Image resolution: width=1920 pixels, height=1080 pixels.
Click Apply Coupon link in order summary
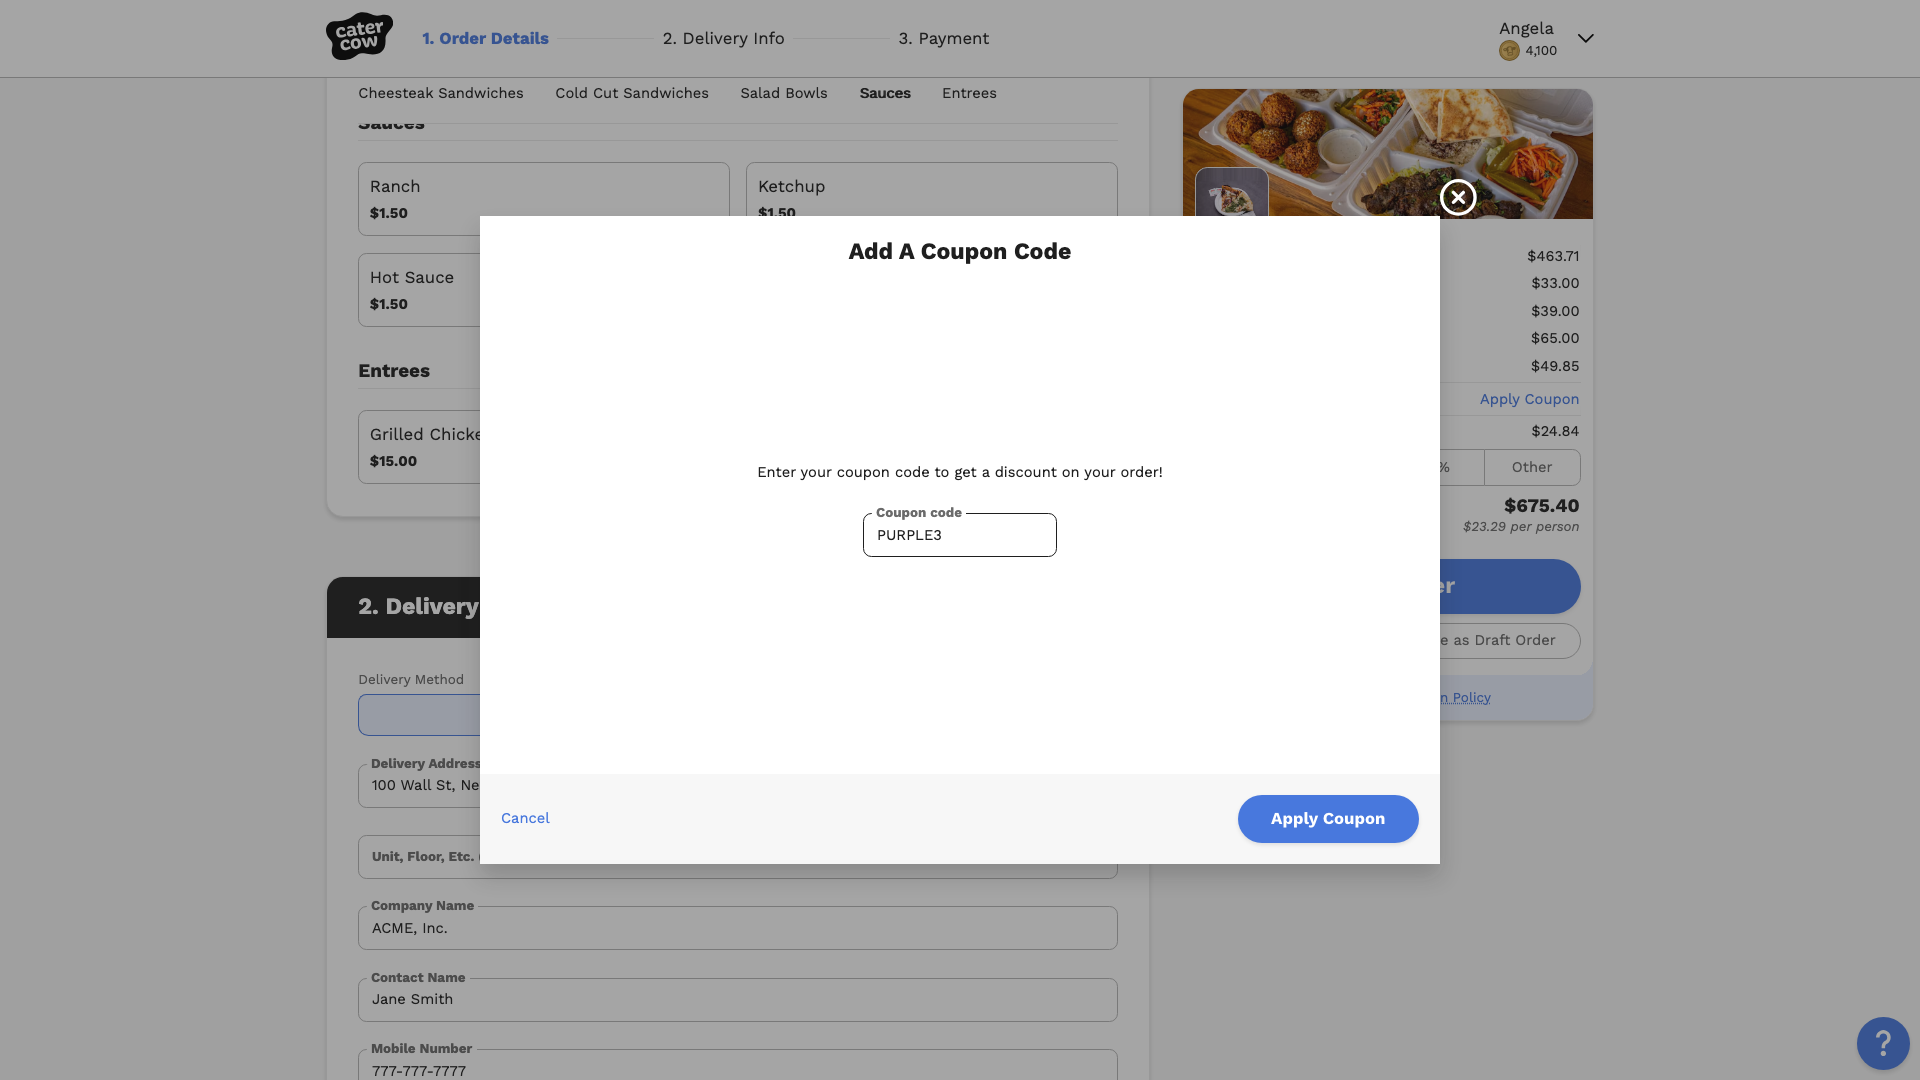tap(1529, 399)
